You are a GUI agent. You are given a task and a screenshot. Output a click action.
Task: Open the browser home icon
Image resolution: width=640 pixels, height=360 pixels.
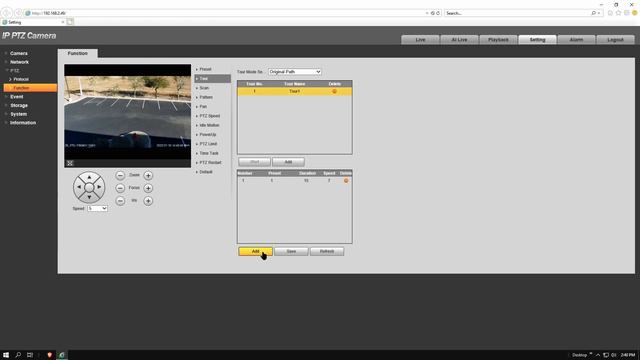(x=610, y=13)
